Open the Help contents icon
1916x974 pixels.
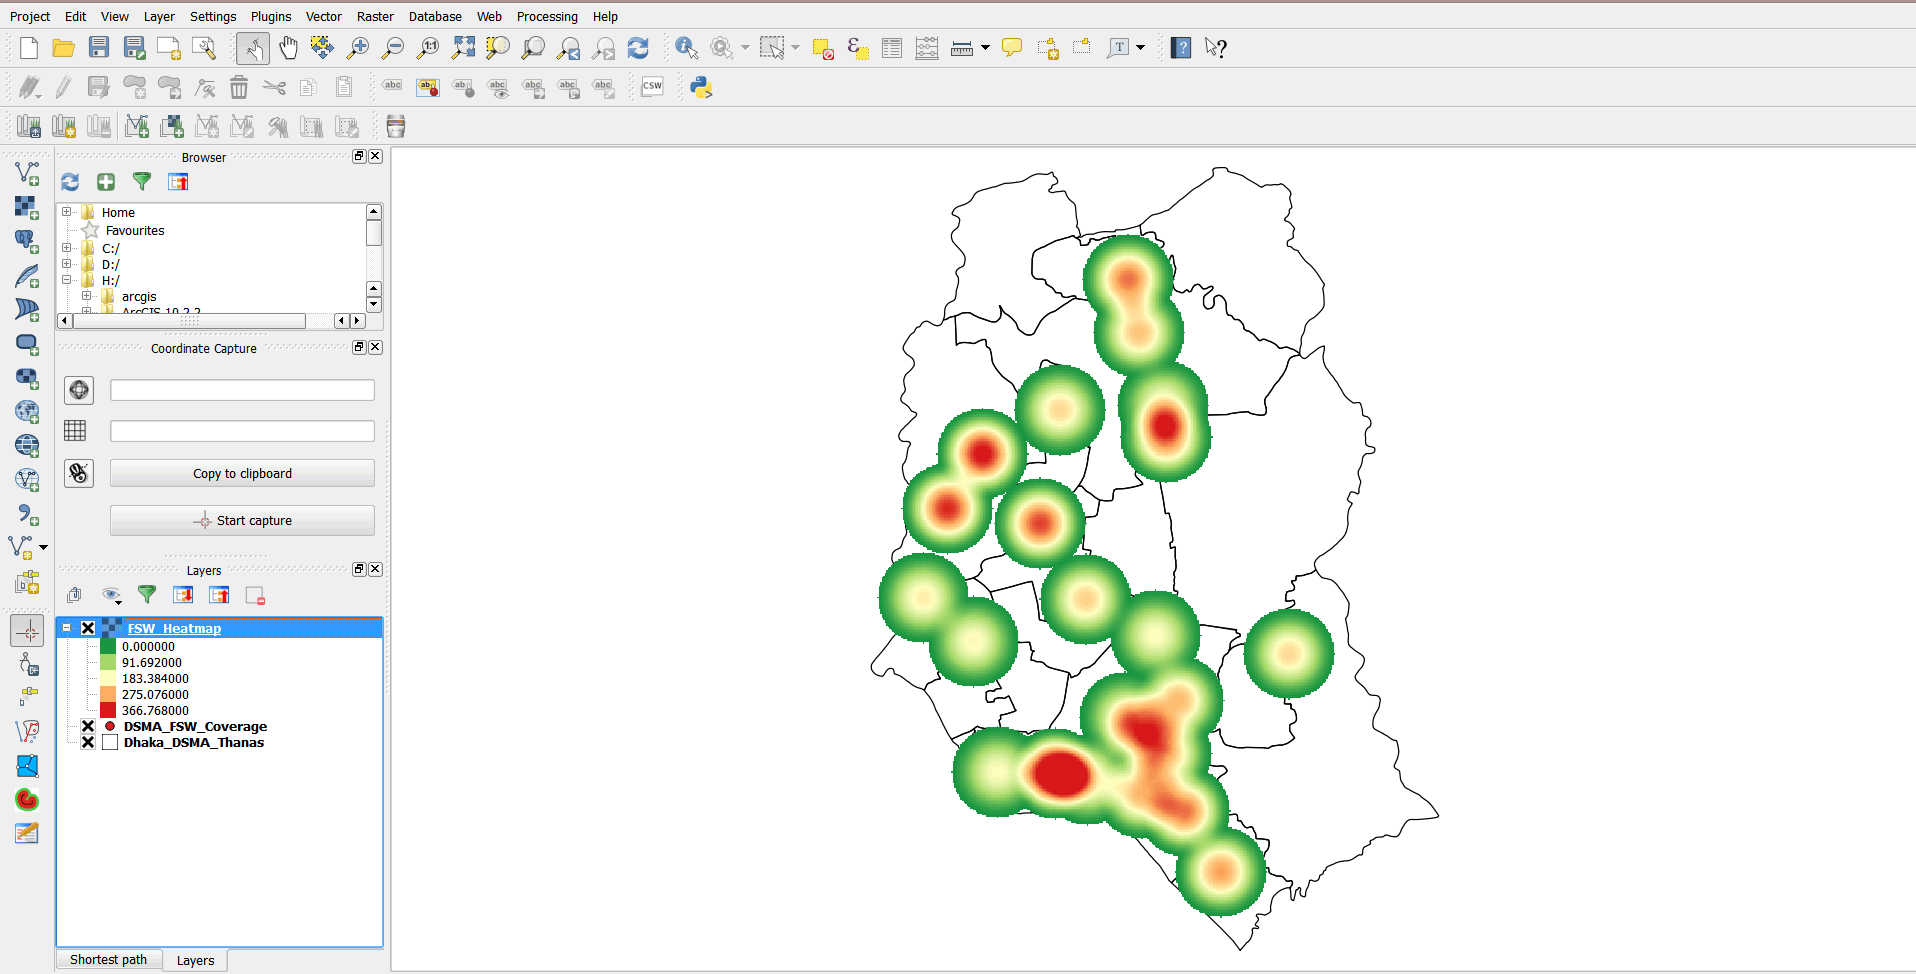[1181, 48]
